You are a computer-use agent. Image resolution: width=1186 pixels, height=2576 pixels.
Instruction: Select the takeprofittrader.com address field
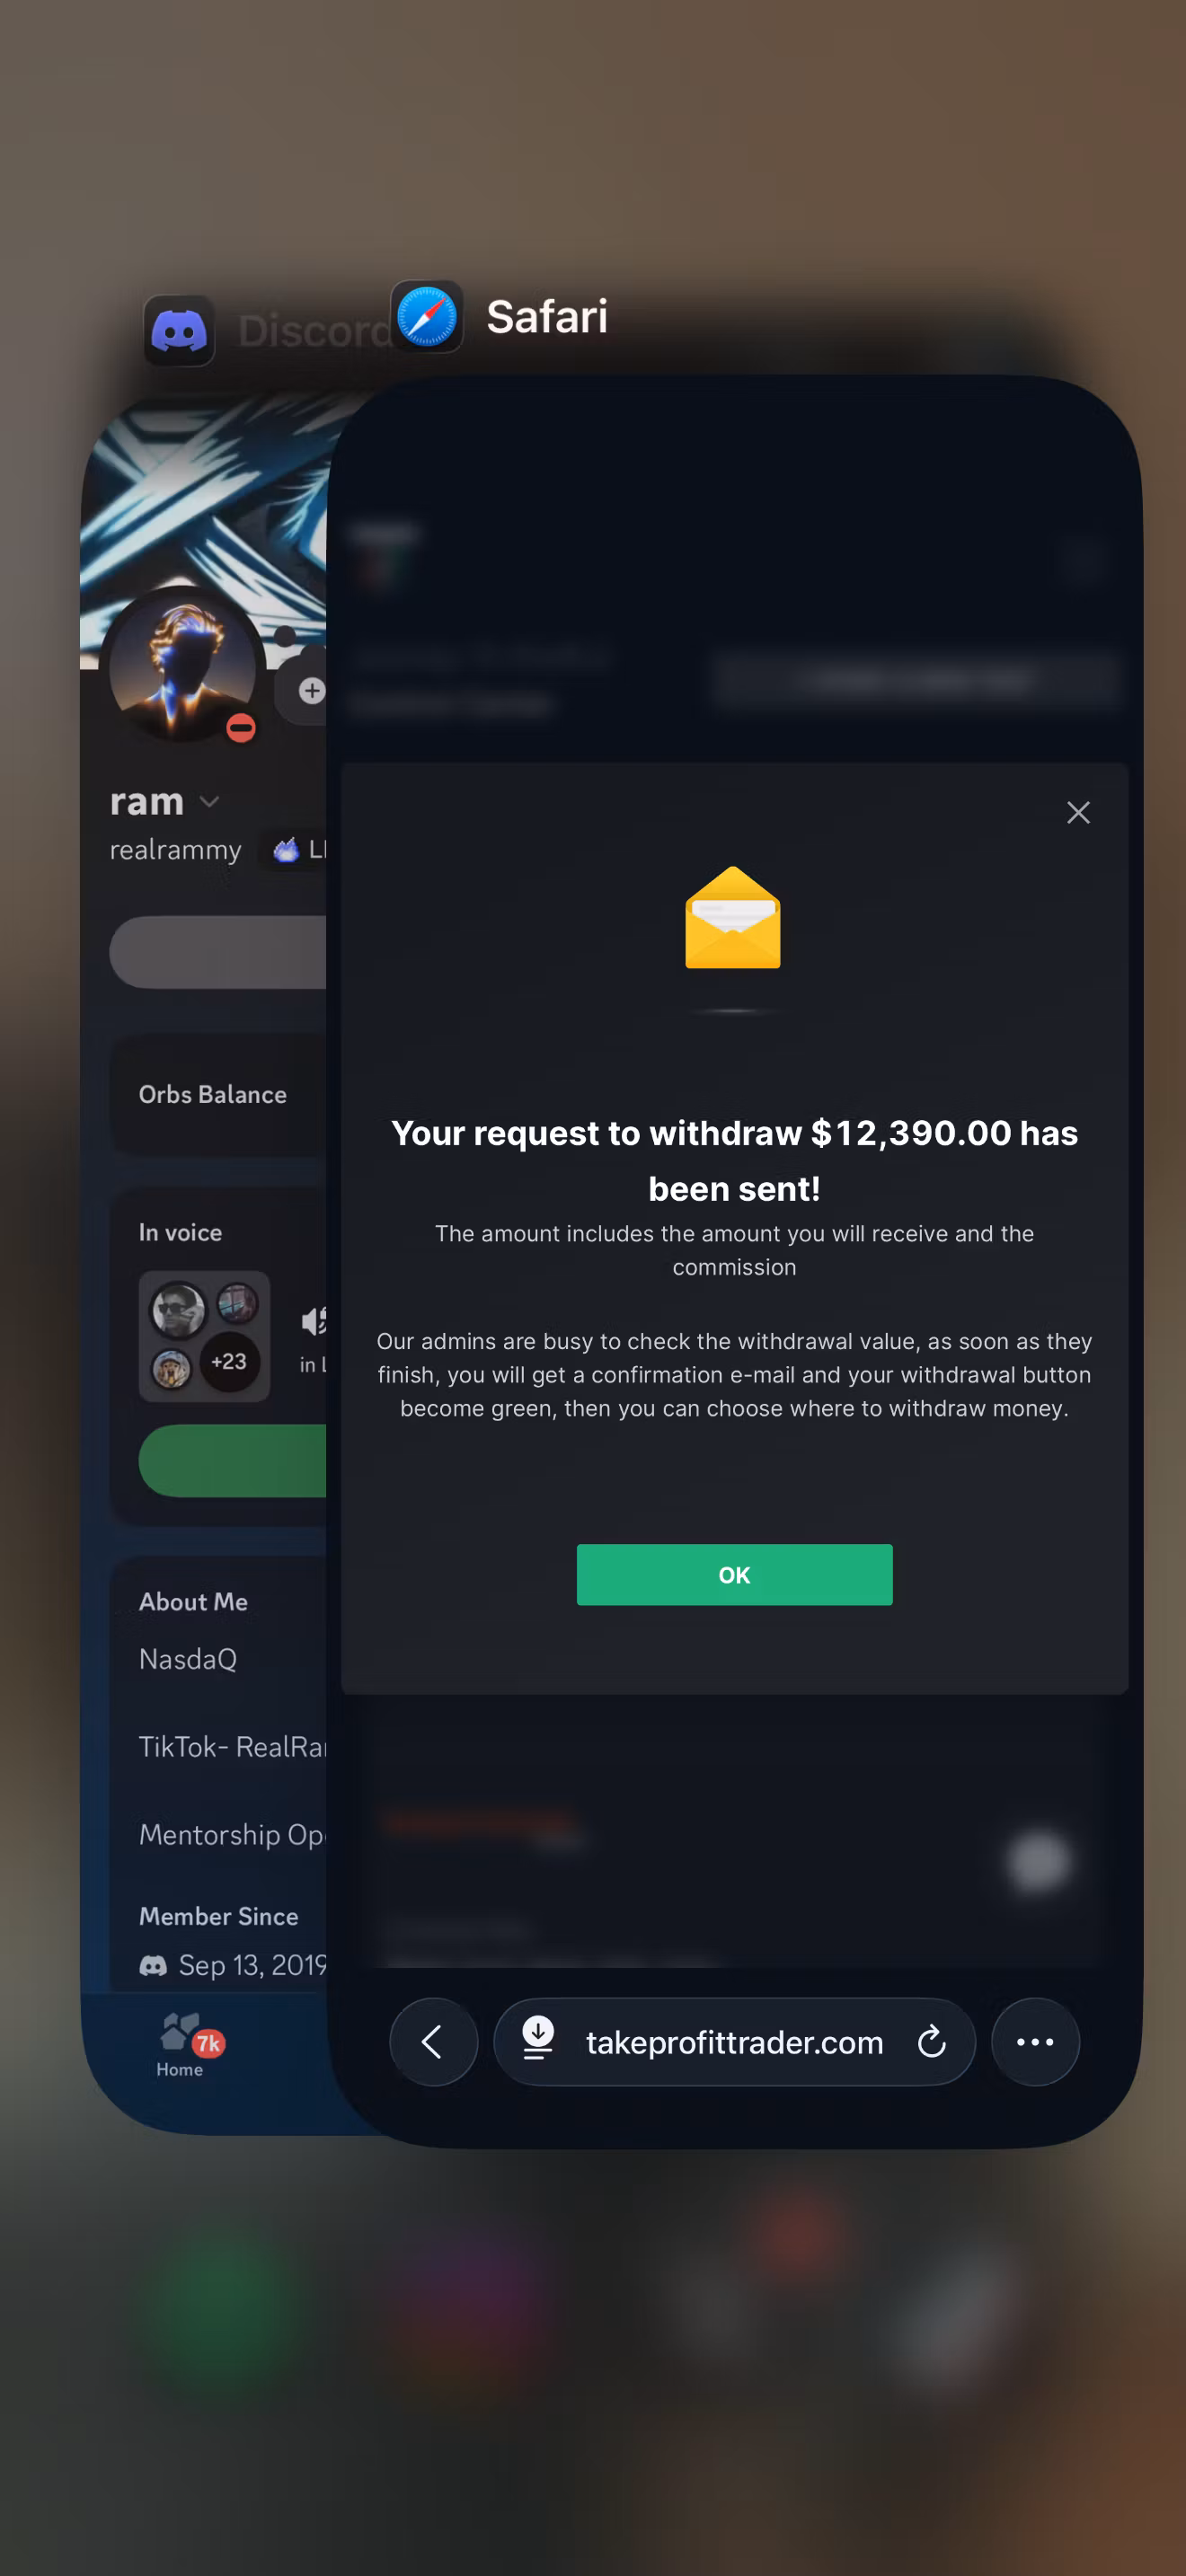click(734, 2042)
